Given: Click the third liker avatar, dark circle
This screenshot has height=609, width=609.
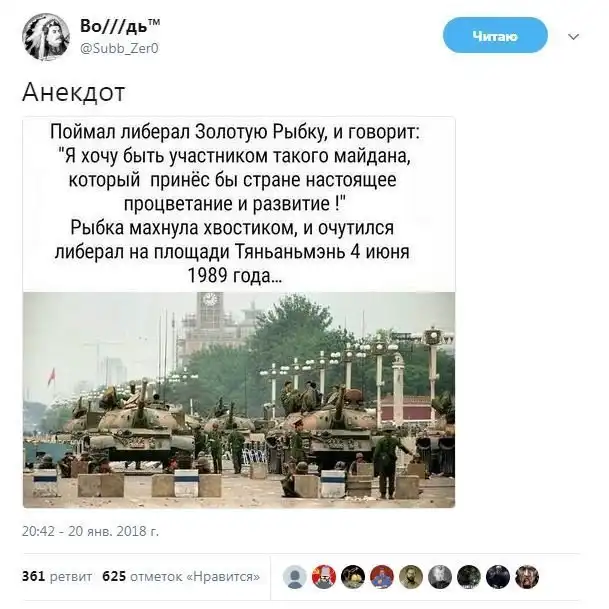Looking at the screenshot, I should (353, 577).
